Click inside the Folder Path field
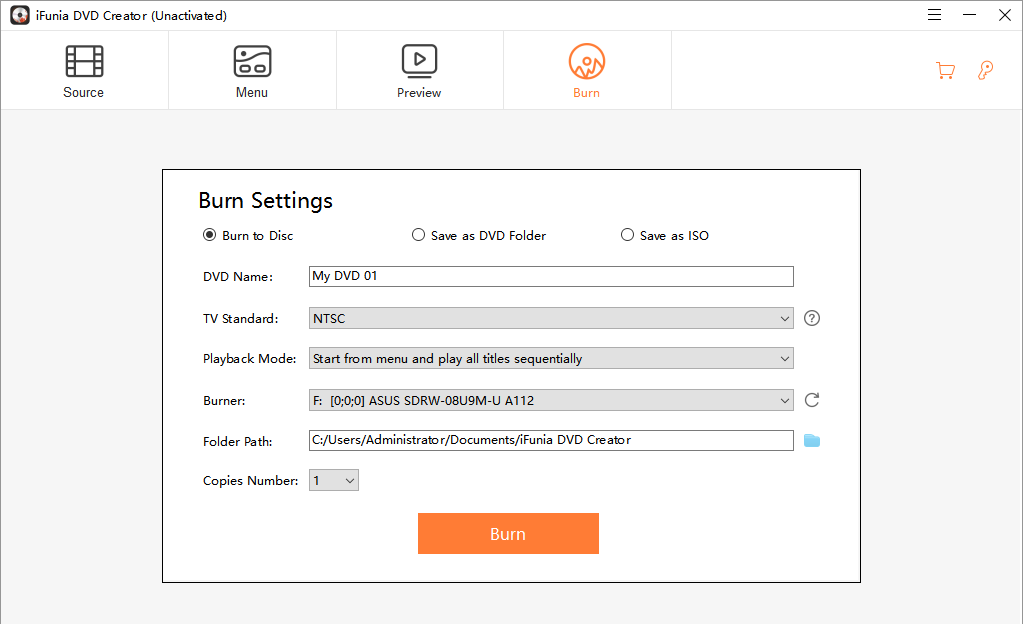Image resolution: width=1023 pixels, height=624 pixels. coord(551,440)
